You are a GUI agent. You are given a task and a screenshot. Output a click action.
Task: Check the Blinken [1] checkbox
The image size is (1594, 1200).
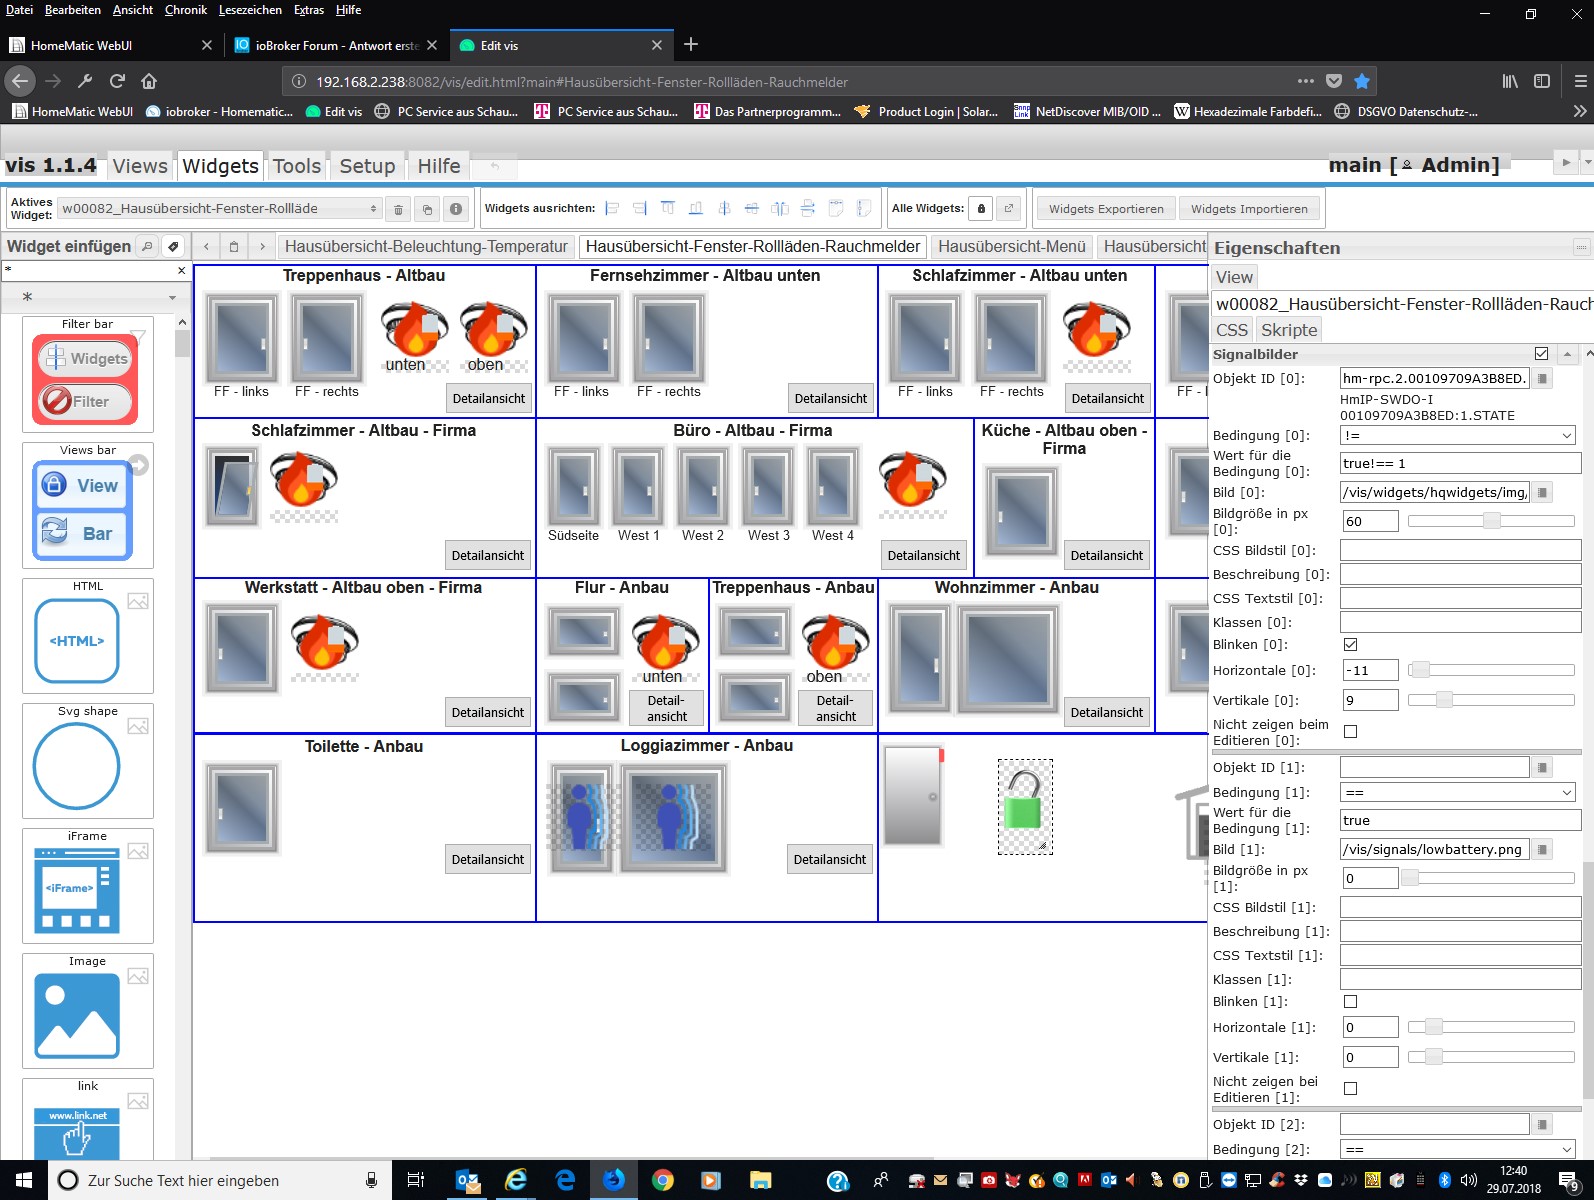pyautogui.click(x=1350, y=1002)
